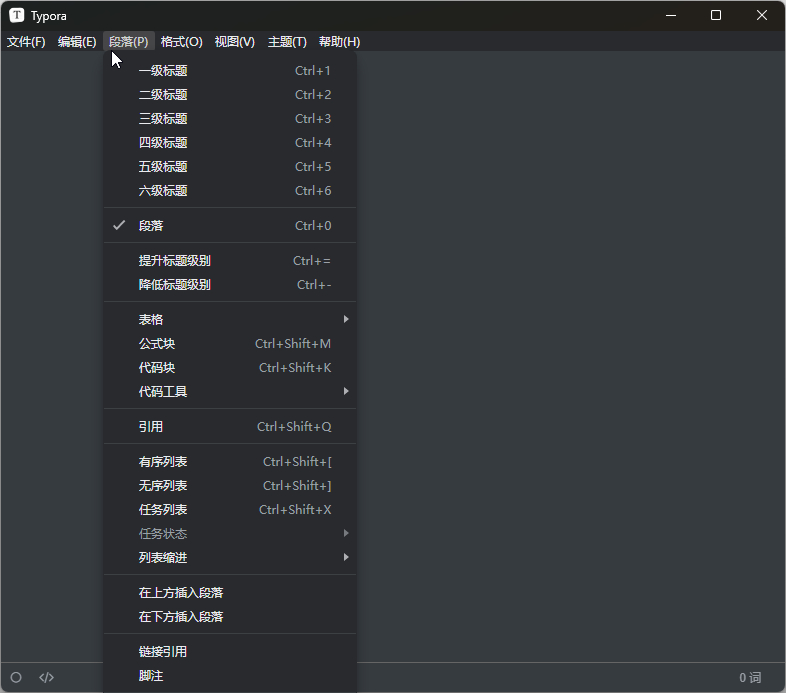This screenshot has height=693, width=786.
Task: Open the 格式(O) menu
Action: click(181, 42)
